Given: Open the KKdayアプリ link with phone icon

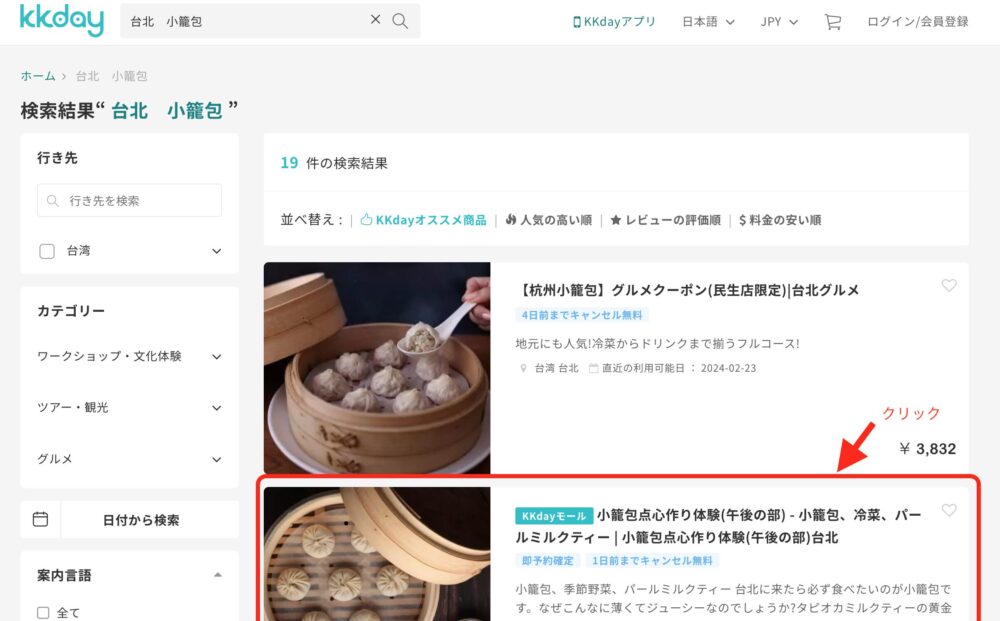Looking at the screenshot, I should [x=614, y=21].
